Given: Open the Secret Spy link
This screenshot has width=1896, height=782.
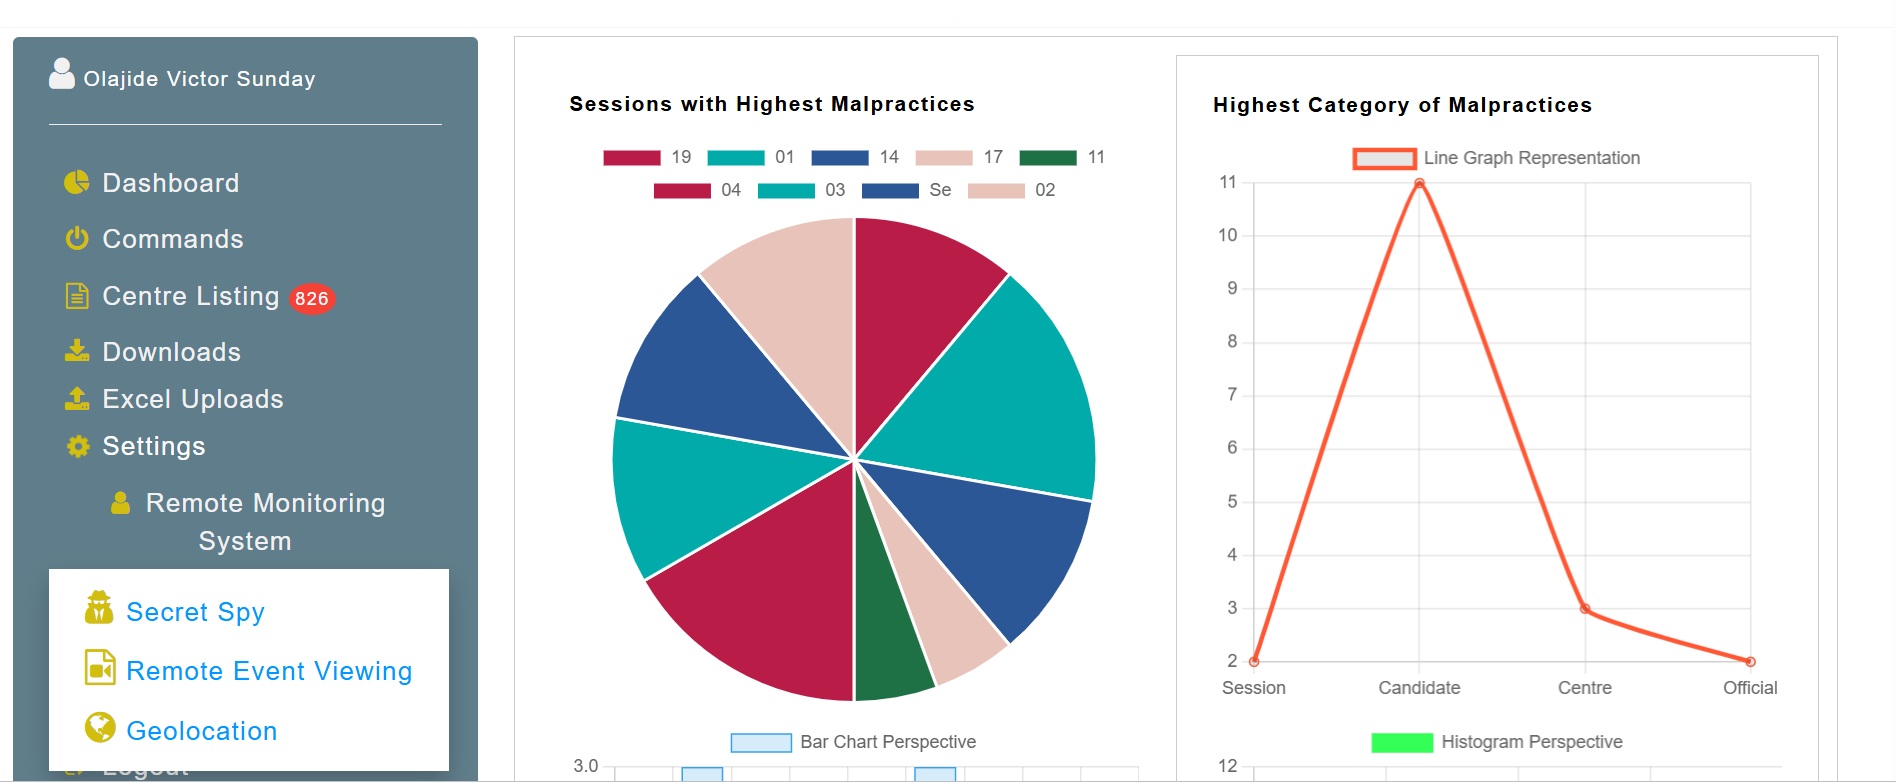Looking at the screenshot, I should (196, 612).
